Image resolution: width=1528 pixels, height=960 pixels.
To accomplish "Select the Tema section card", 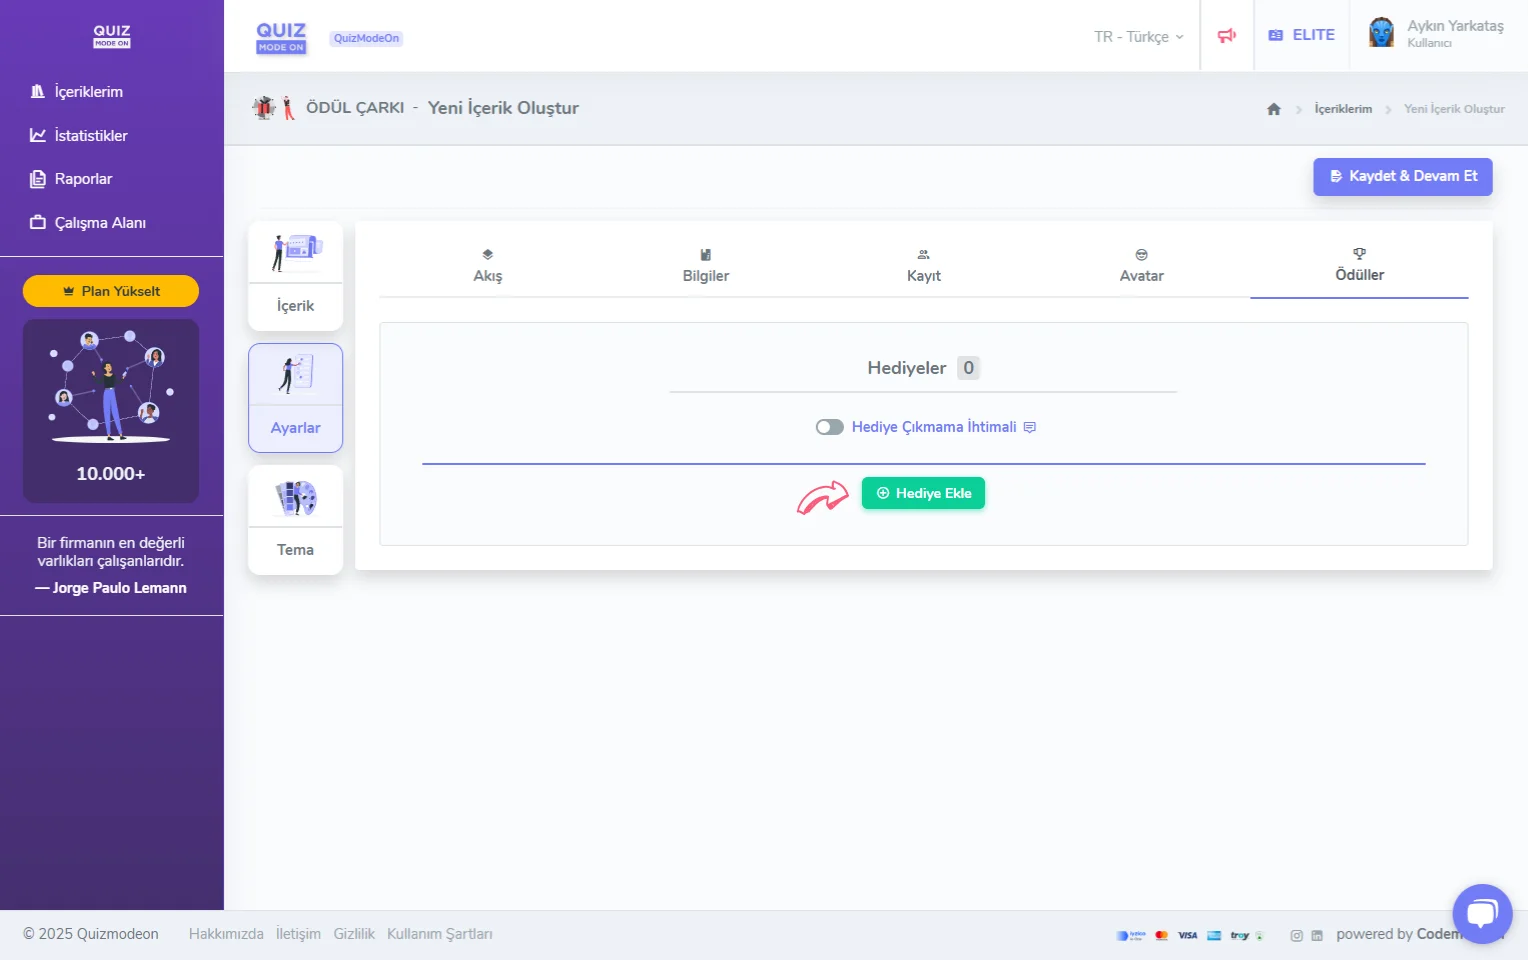I will pos(295,520).
